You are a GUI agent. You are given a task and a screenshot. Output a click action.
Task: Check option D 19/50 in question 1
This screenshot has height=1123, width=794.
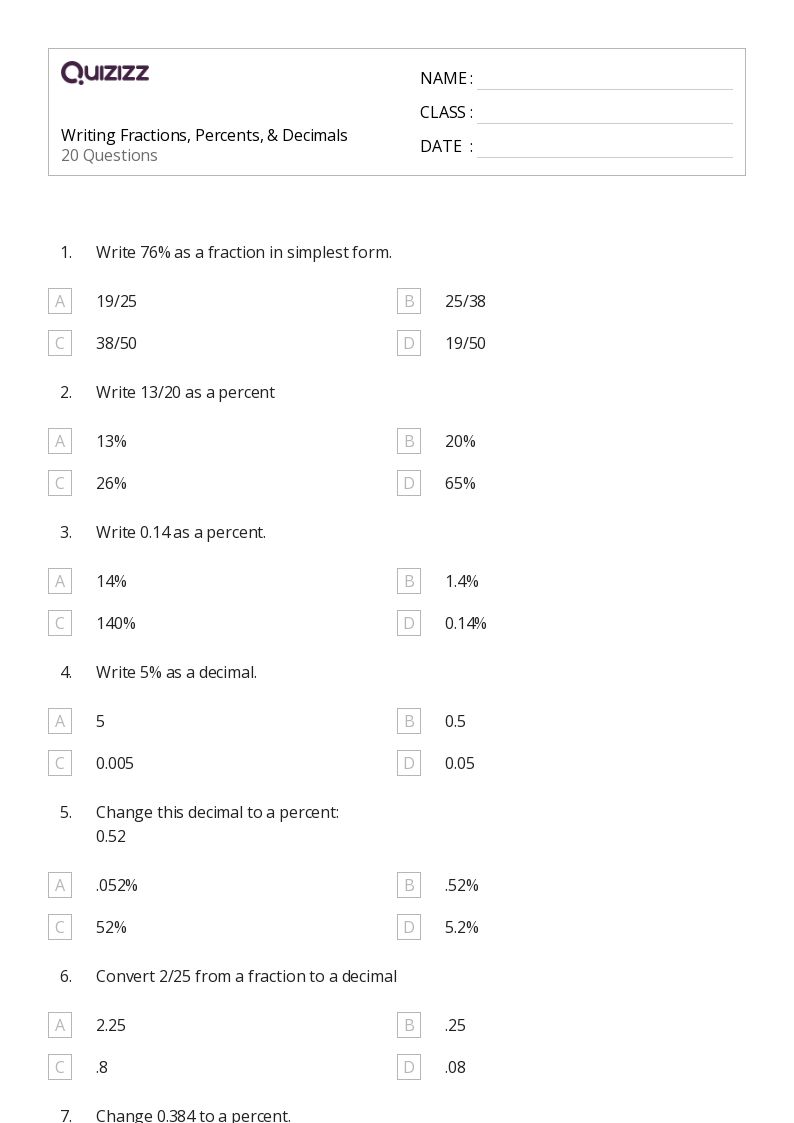pyautogui.click(x=409, y=343)
